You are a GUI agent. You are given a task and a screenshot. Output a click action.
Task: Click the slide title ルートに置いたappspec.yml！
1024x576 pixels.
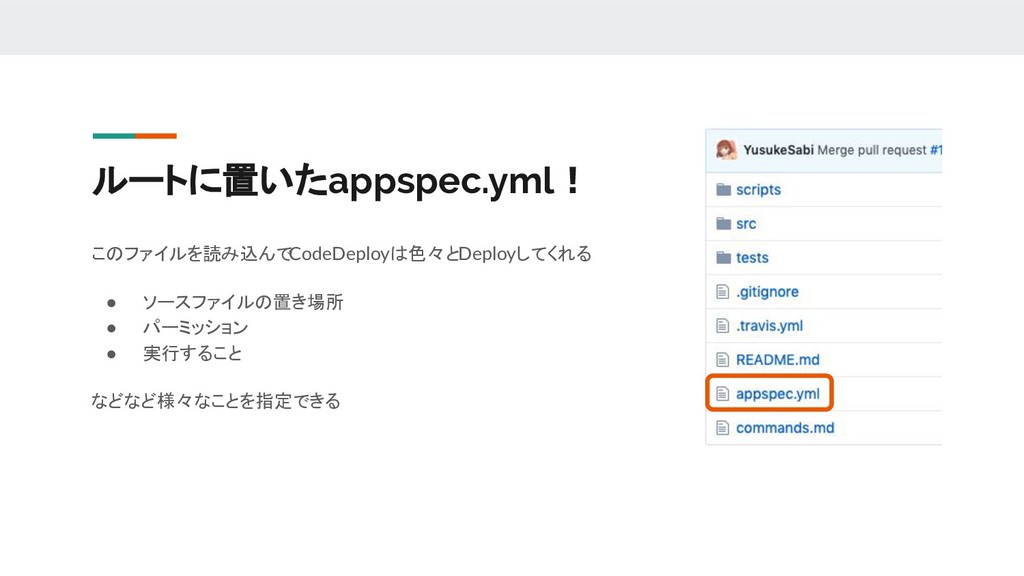(x=336, y=181)
